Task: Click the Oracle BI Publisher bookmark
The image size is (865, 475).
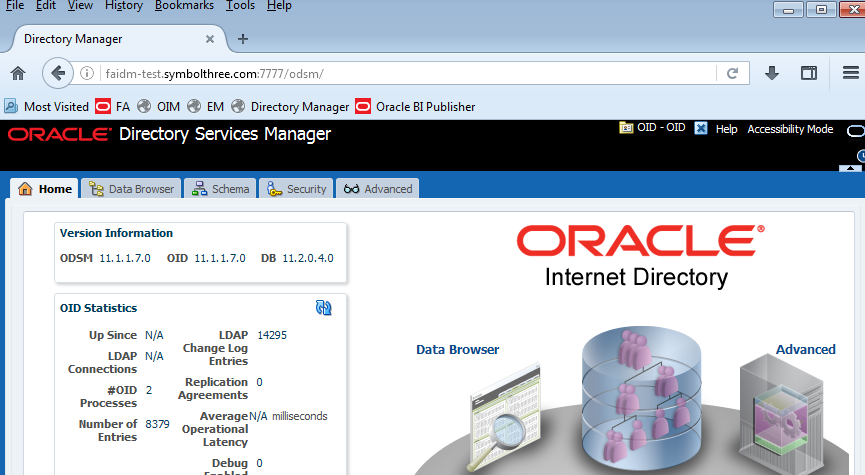Action: (x=424, y=106)
